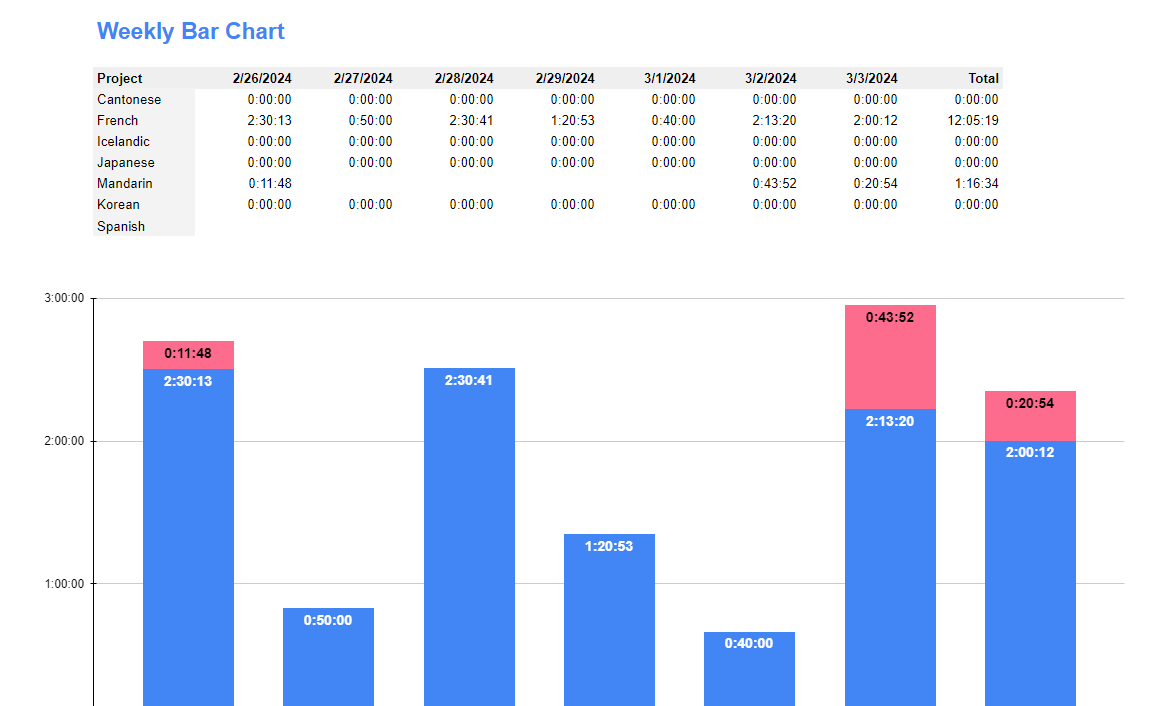
Task: Select the Total column header
Action: tap(984, 78)
